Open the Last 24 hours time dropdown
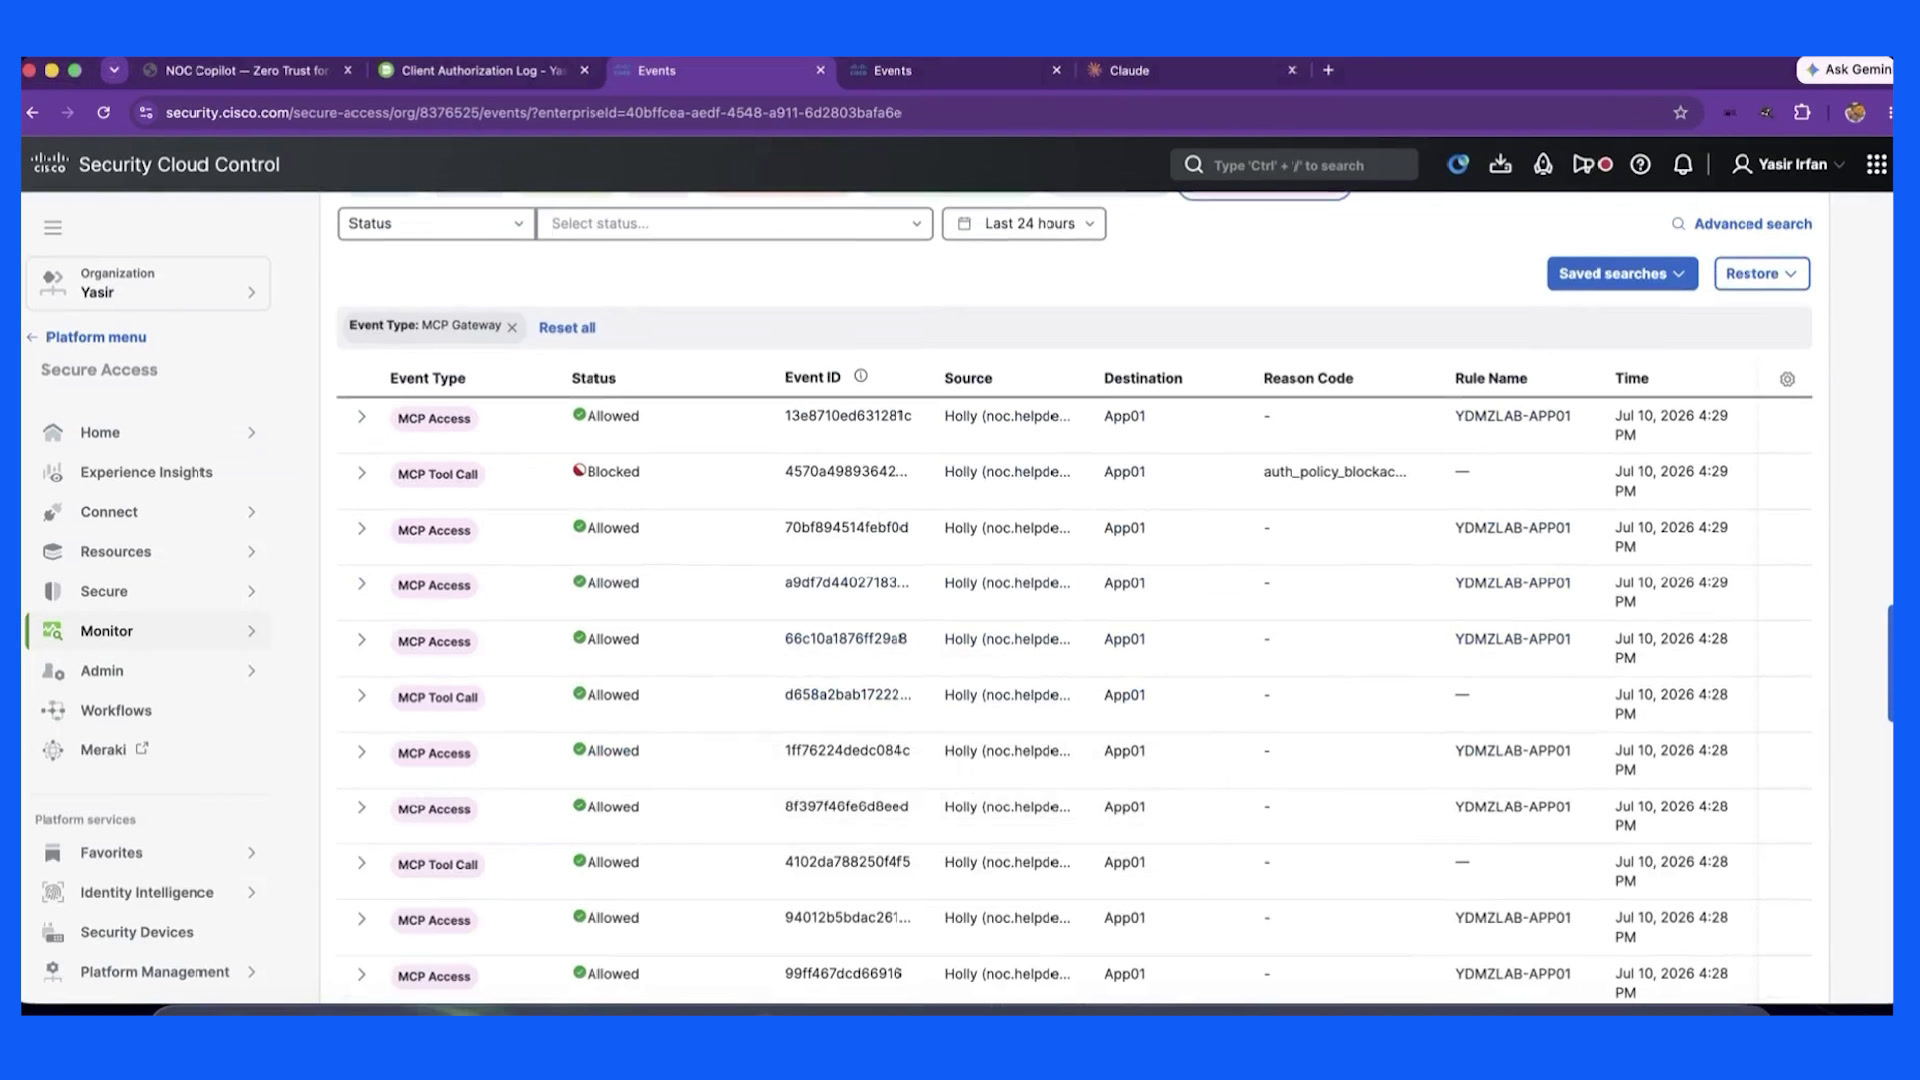 [1024, 224]
